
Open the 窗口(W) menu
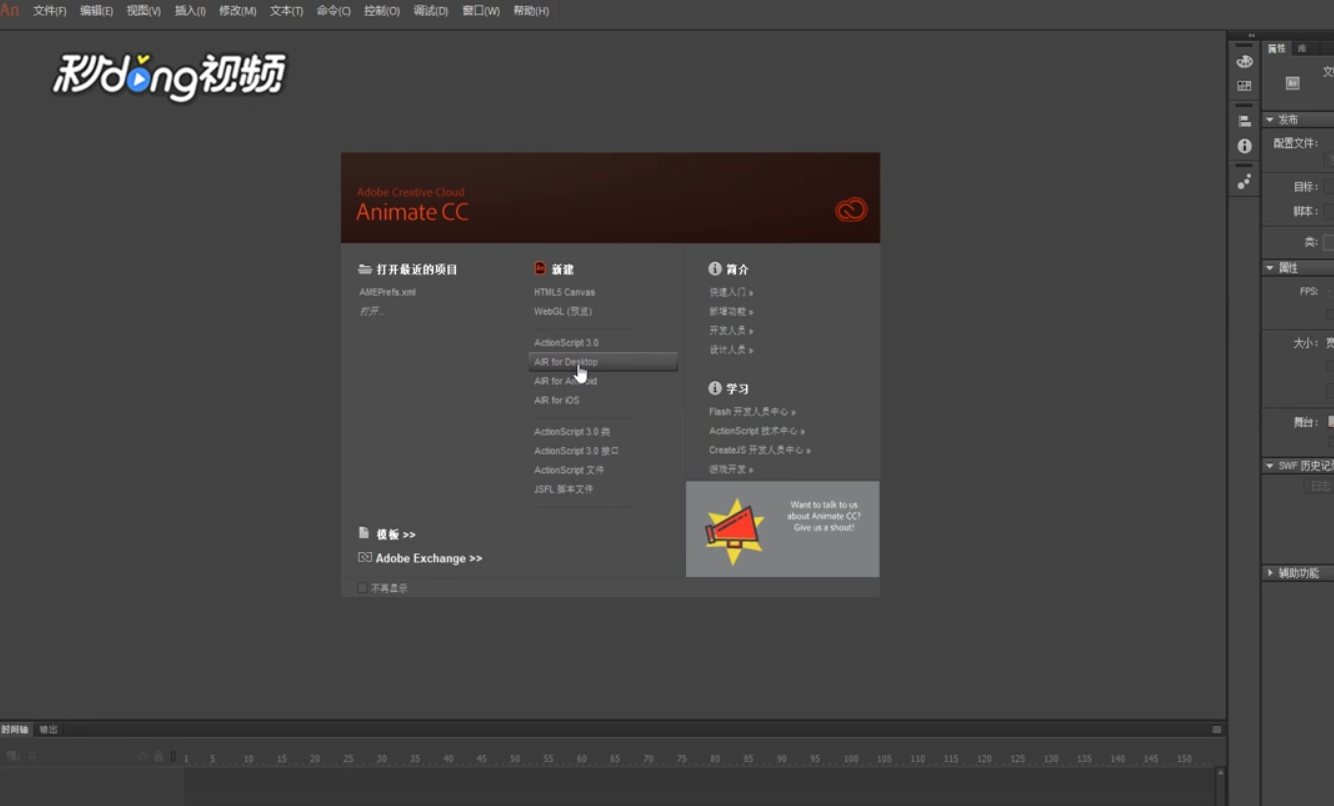[x=481, y=11]
